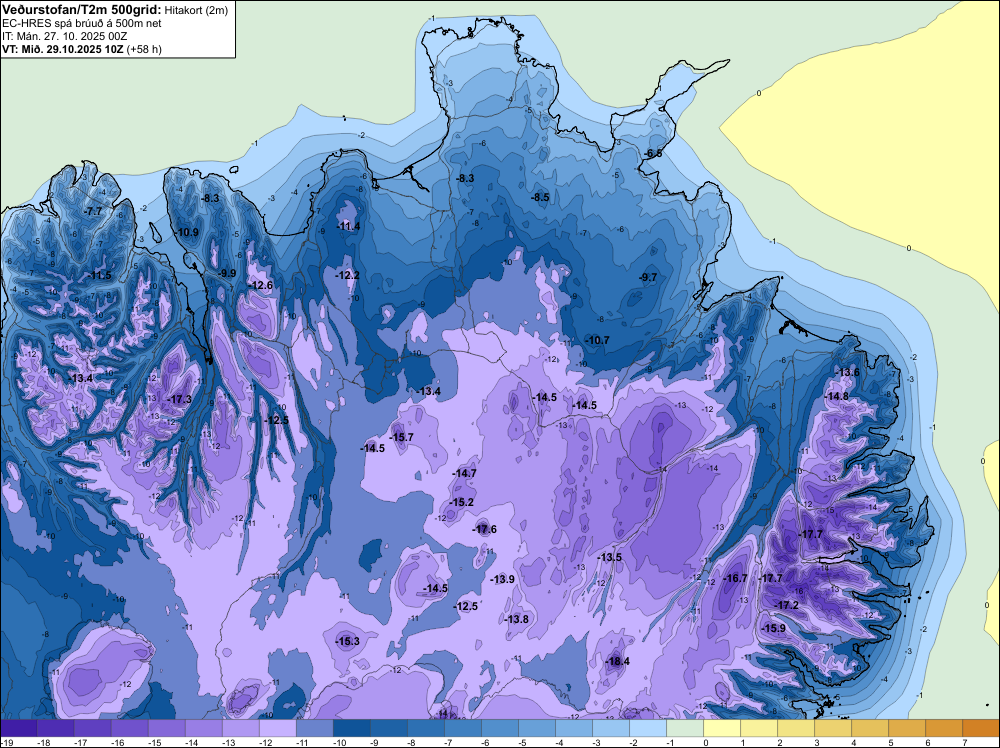Select the 7 tick label on the color scale
Screen dimensions: 1000x748
964,742
